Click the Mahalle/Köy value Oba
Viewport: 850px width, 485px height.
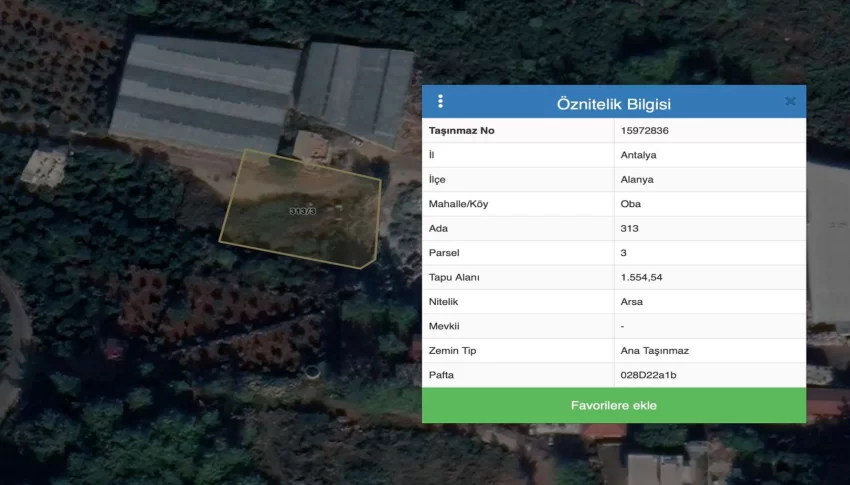tap(630, 204)
